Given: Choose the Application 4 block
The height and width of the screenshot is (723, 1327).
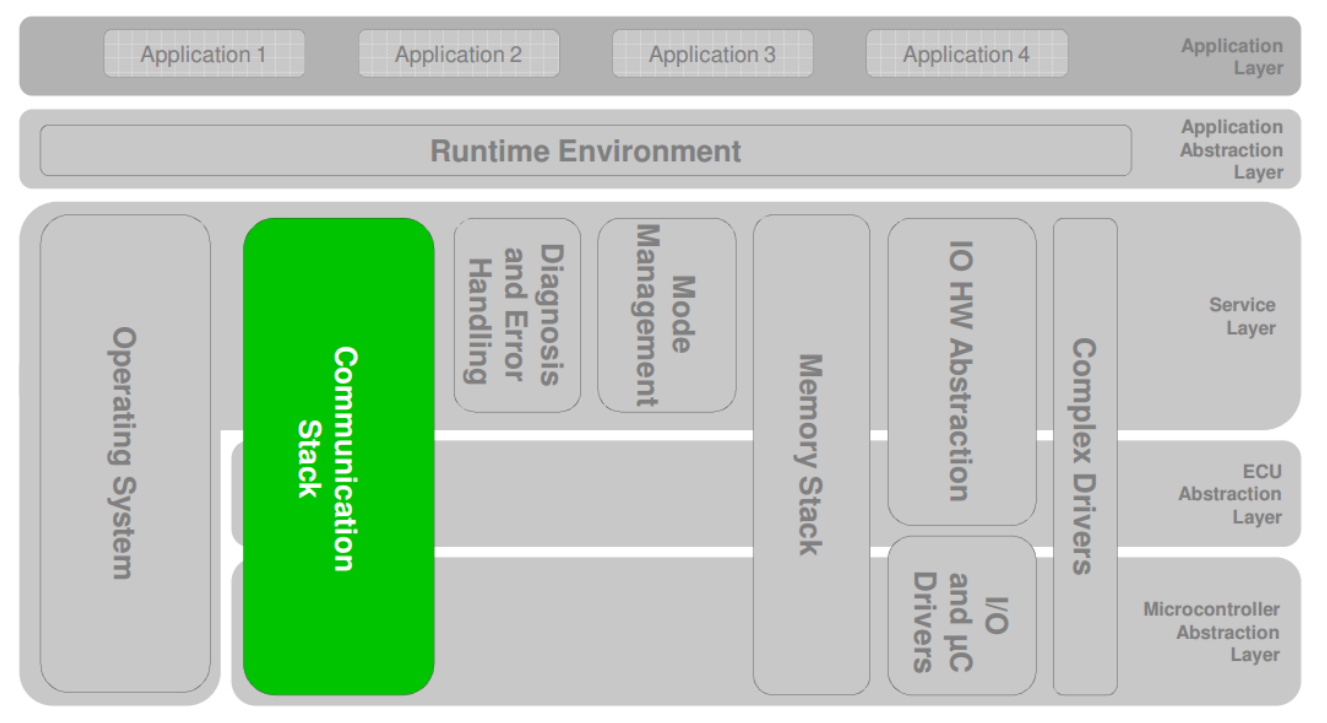Looking at the screenshot, I should pos(967,54).
